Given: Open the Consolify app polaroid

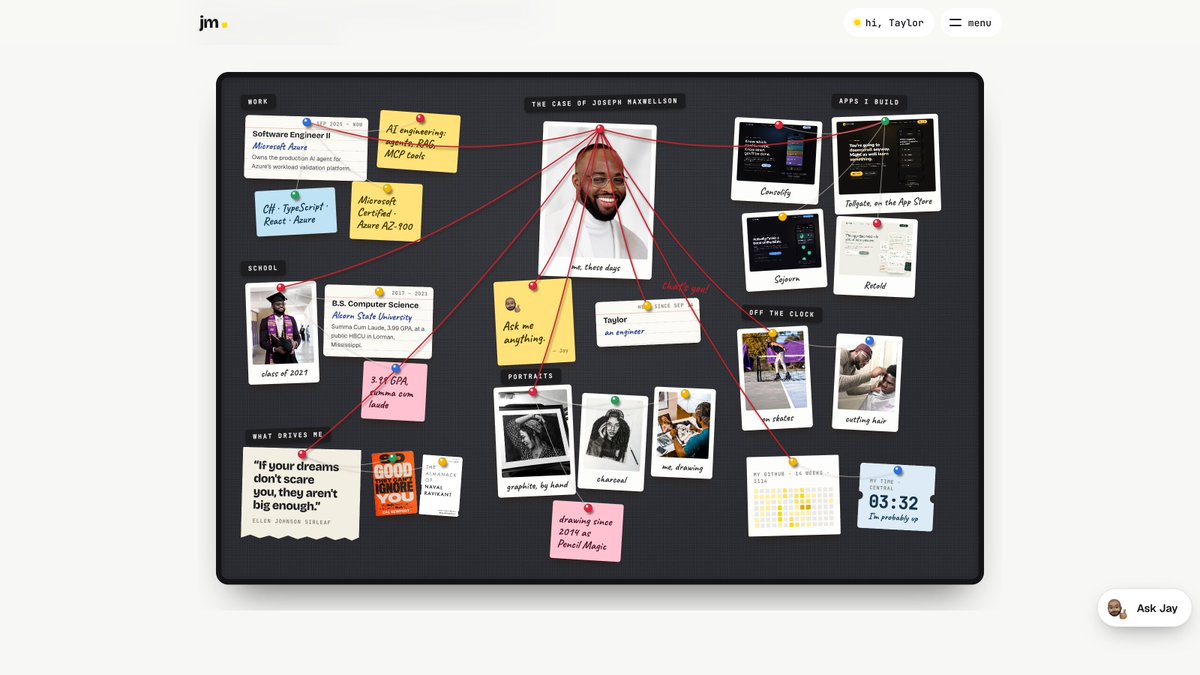Looking at the screenshot, I should [776, 160].
